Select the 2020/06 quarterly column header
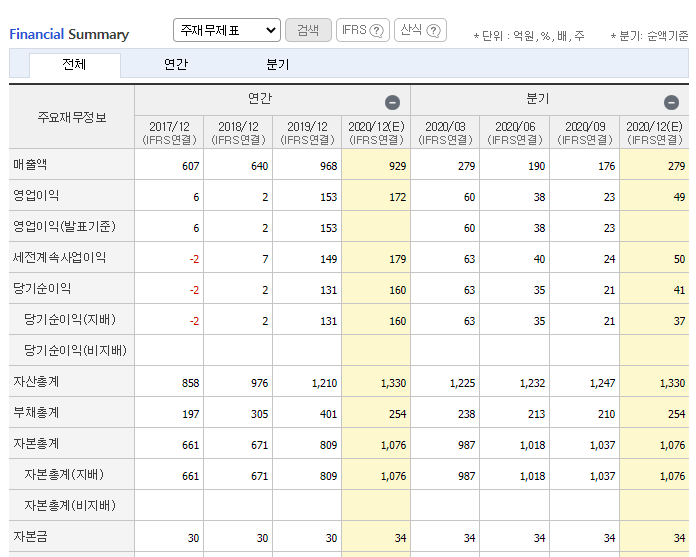 pos(515,133)
